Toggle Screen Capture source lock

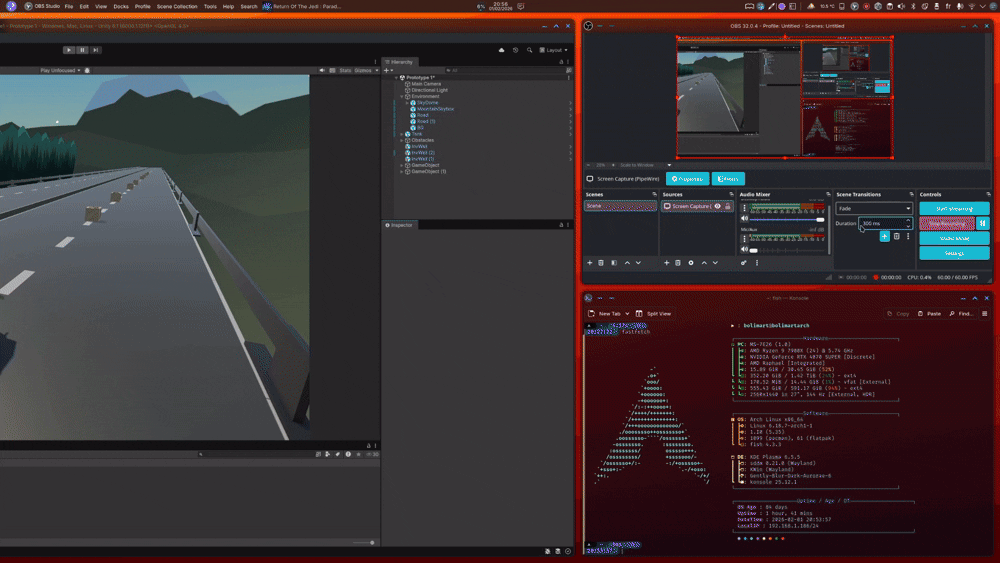pyautogui.click(x=728, y=206)
